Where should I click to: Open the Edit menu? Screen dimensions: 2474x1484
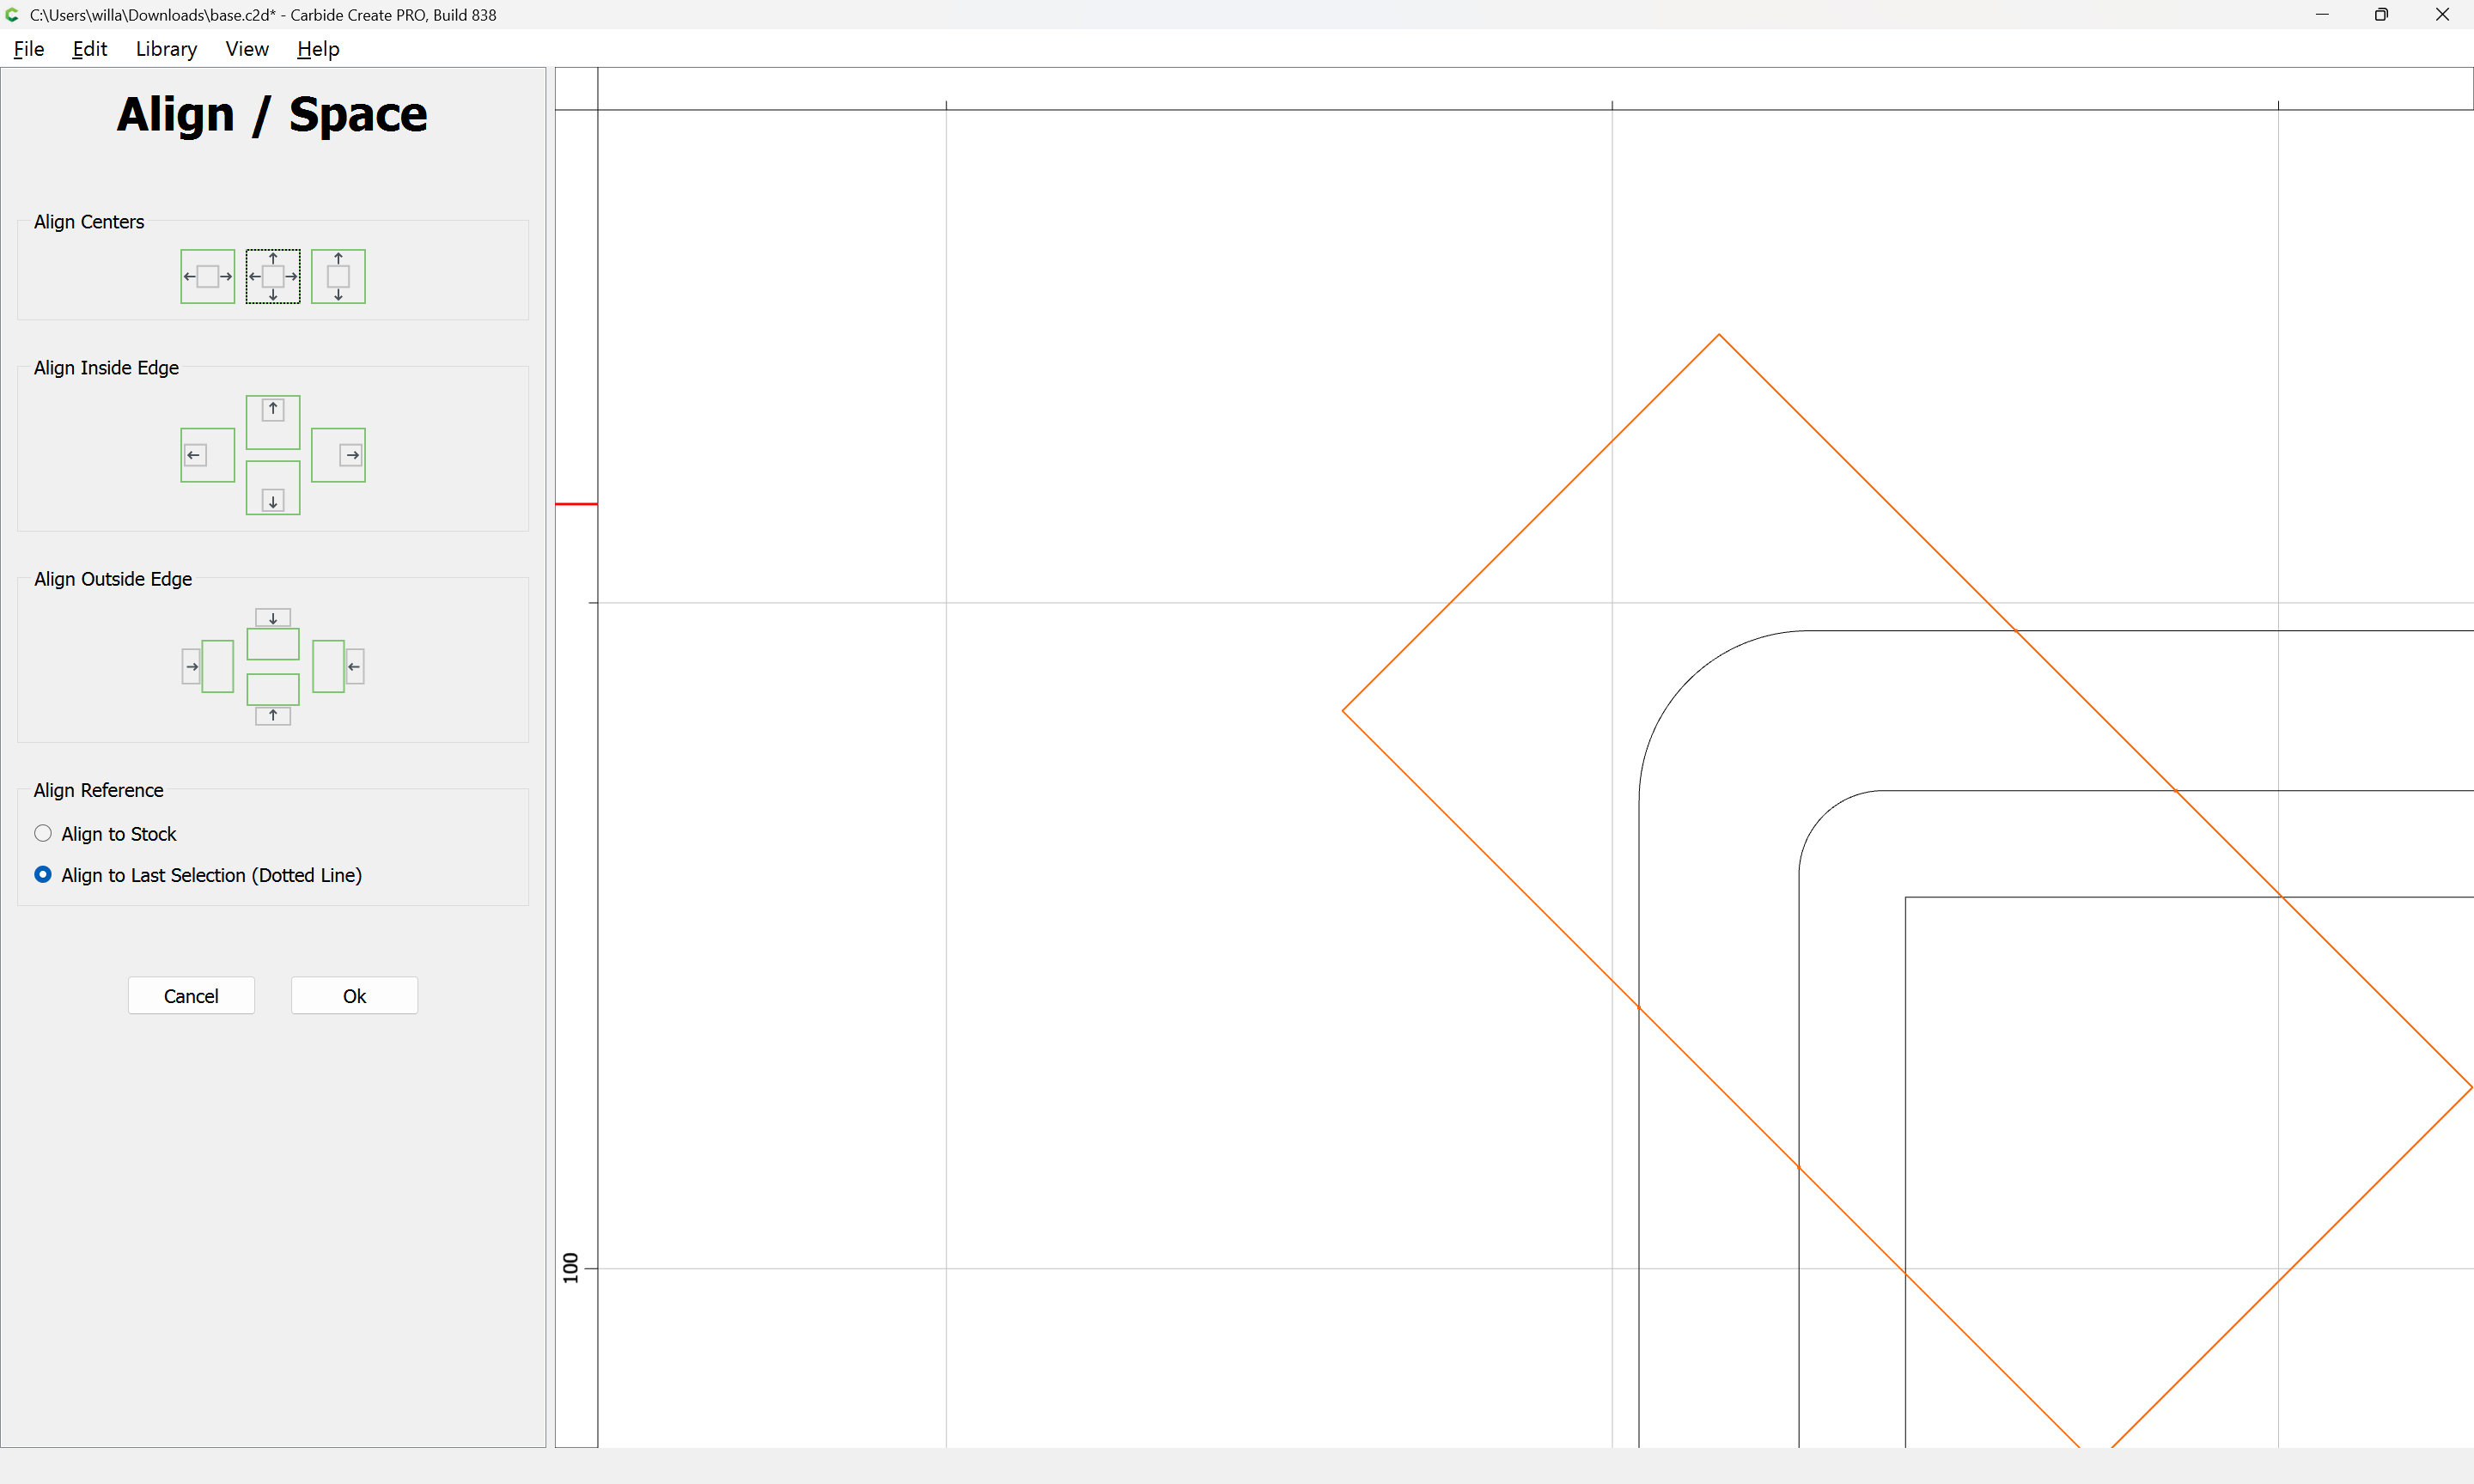pyautogui.click(x=89, y=49)
